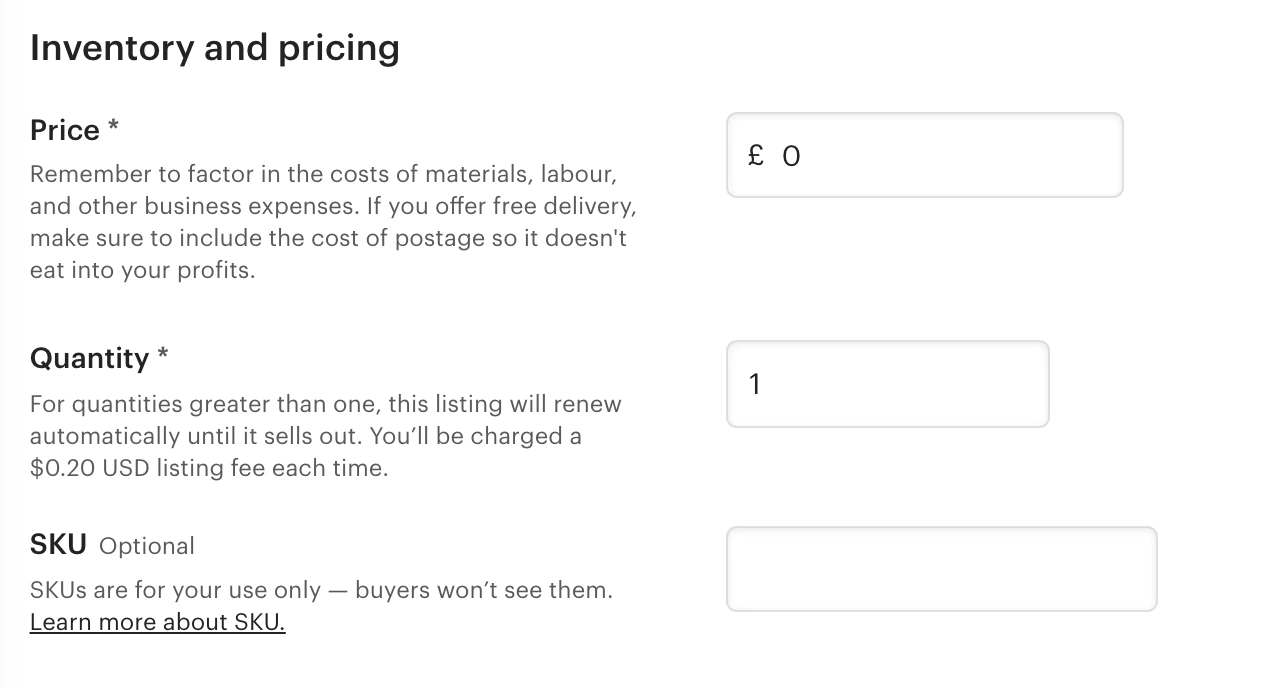Click the required asterisk next to Price
Screen dimensions: 1272x688
tap(113, 127)
